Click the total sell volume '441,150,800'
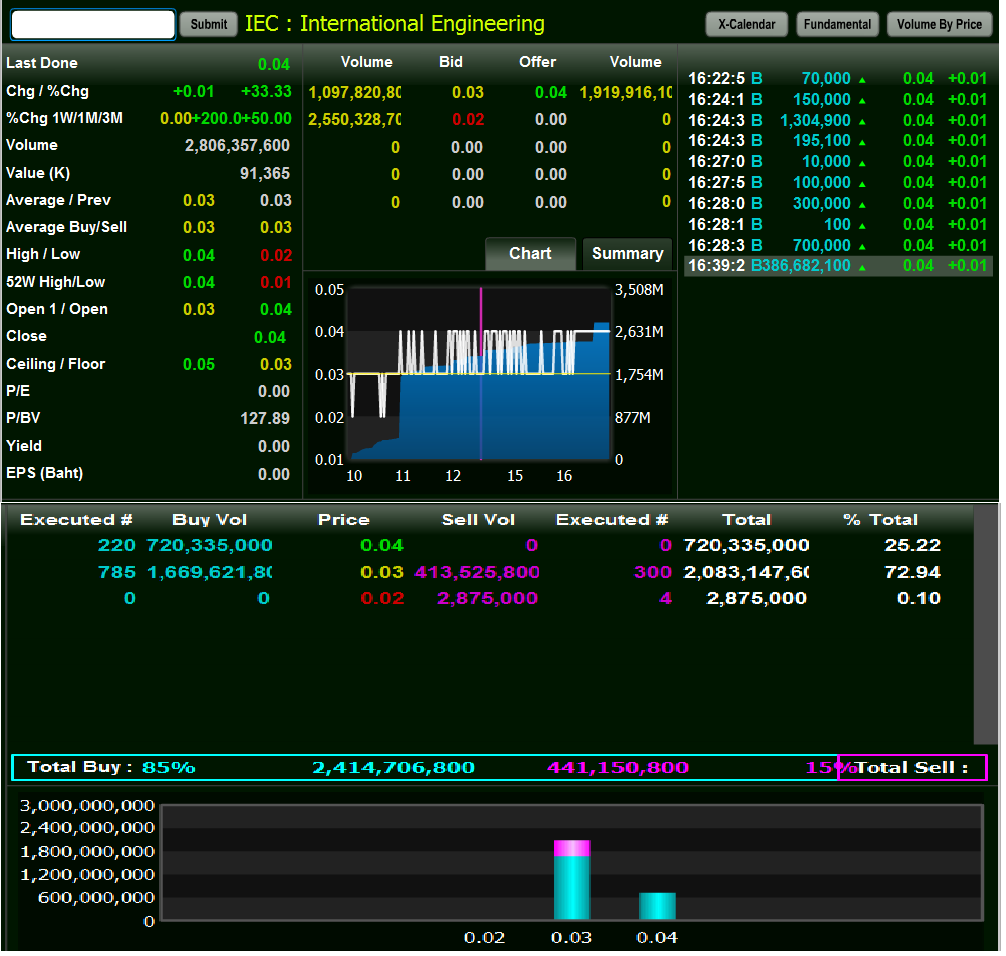 [x=618, y=768]
